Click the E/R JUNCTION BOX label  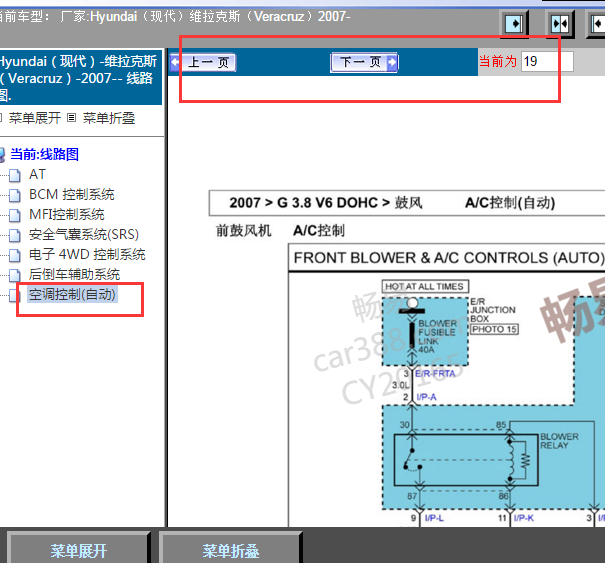pyautogui.click(x=493, y=310)
